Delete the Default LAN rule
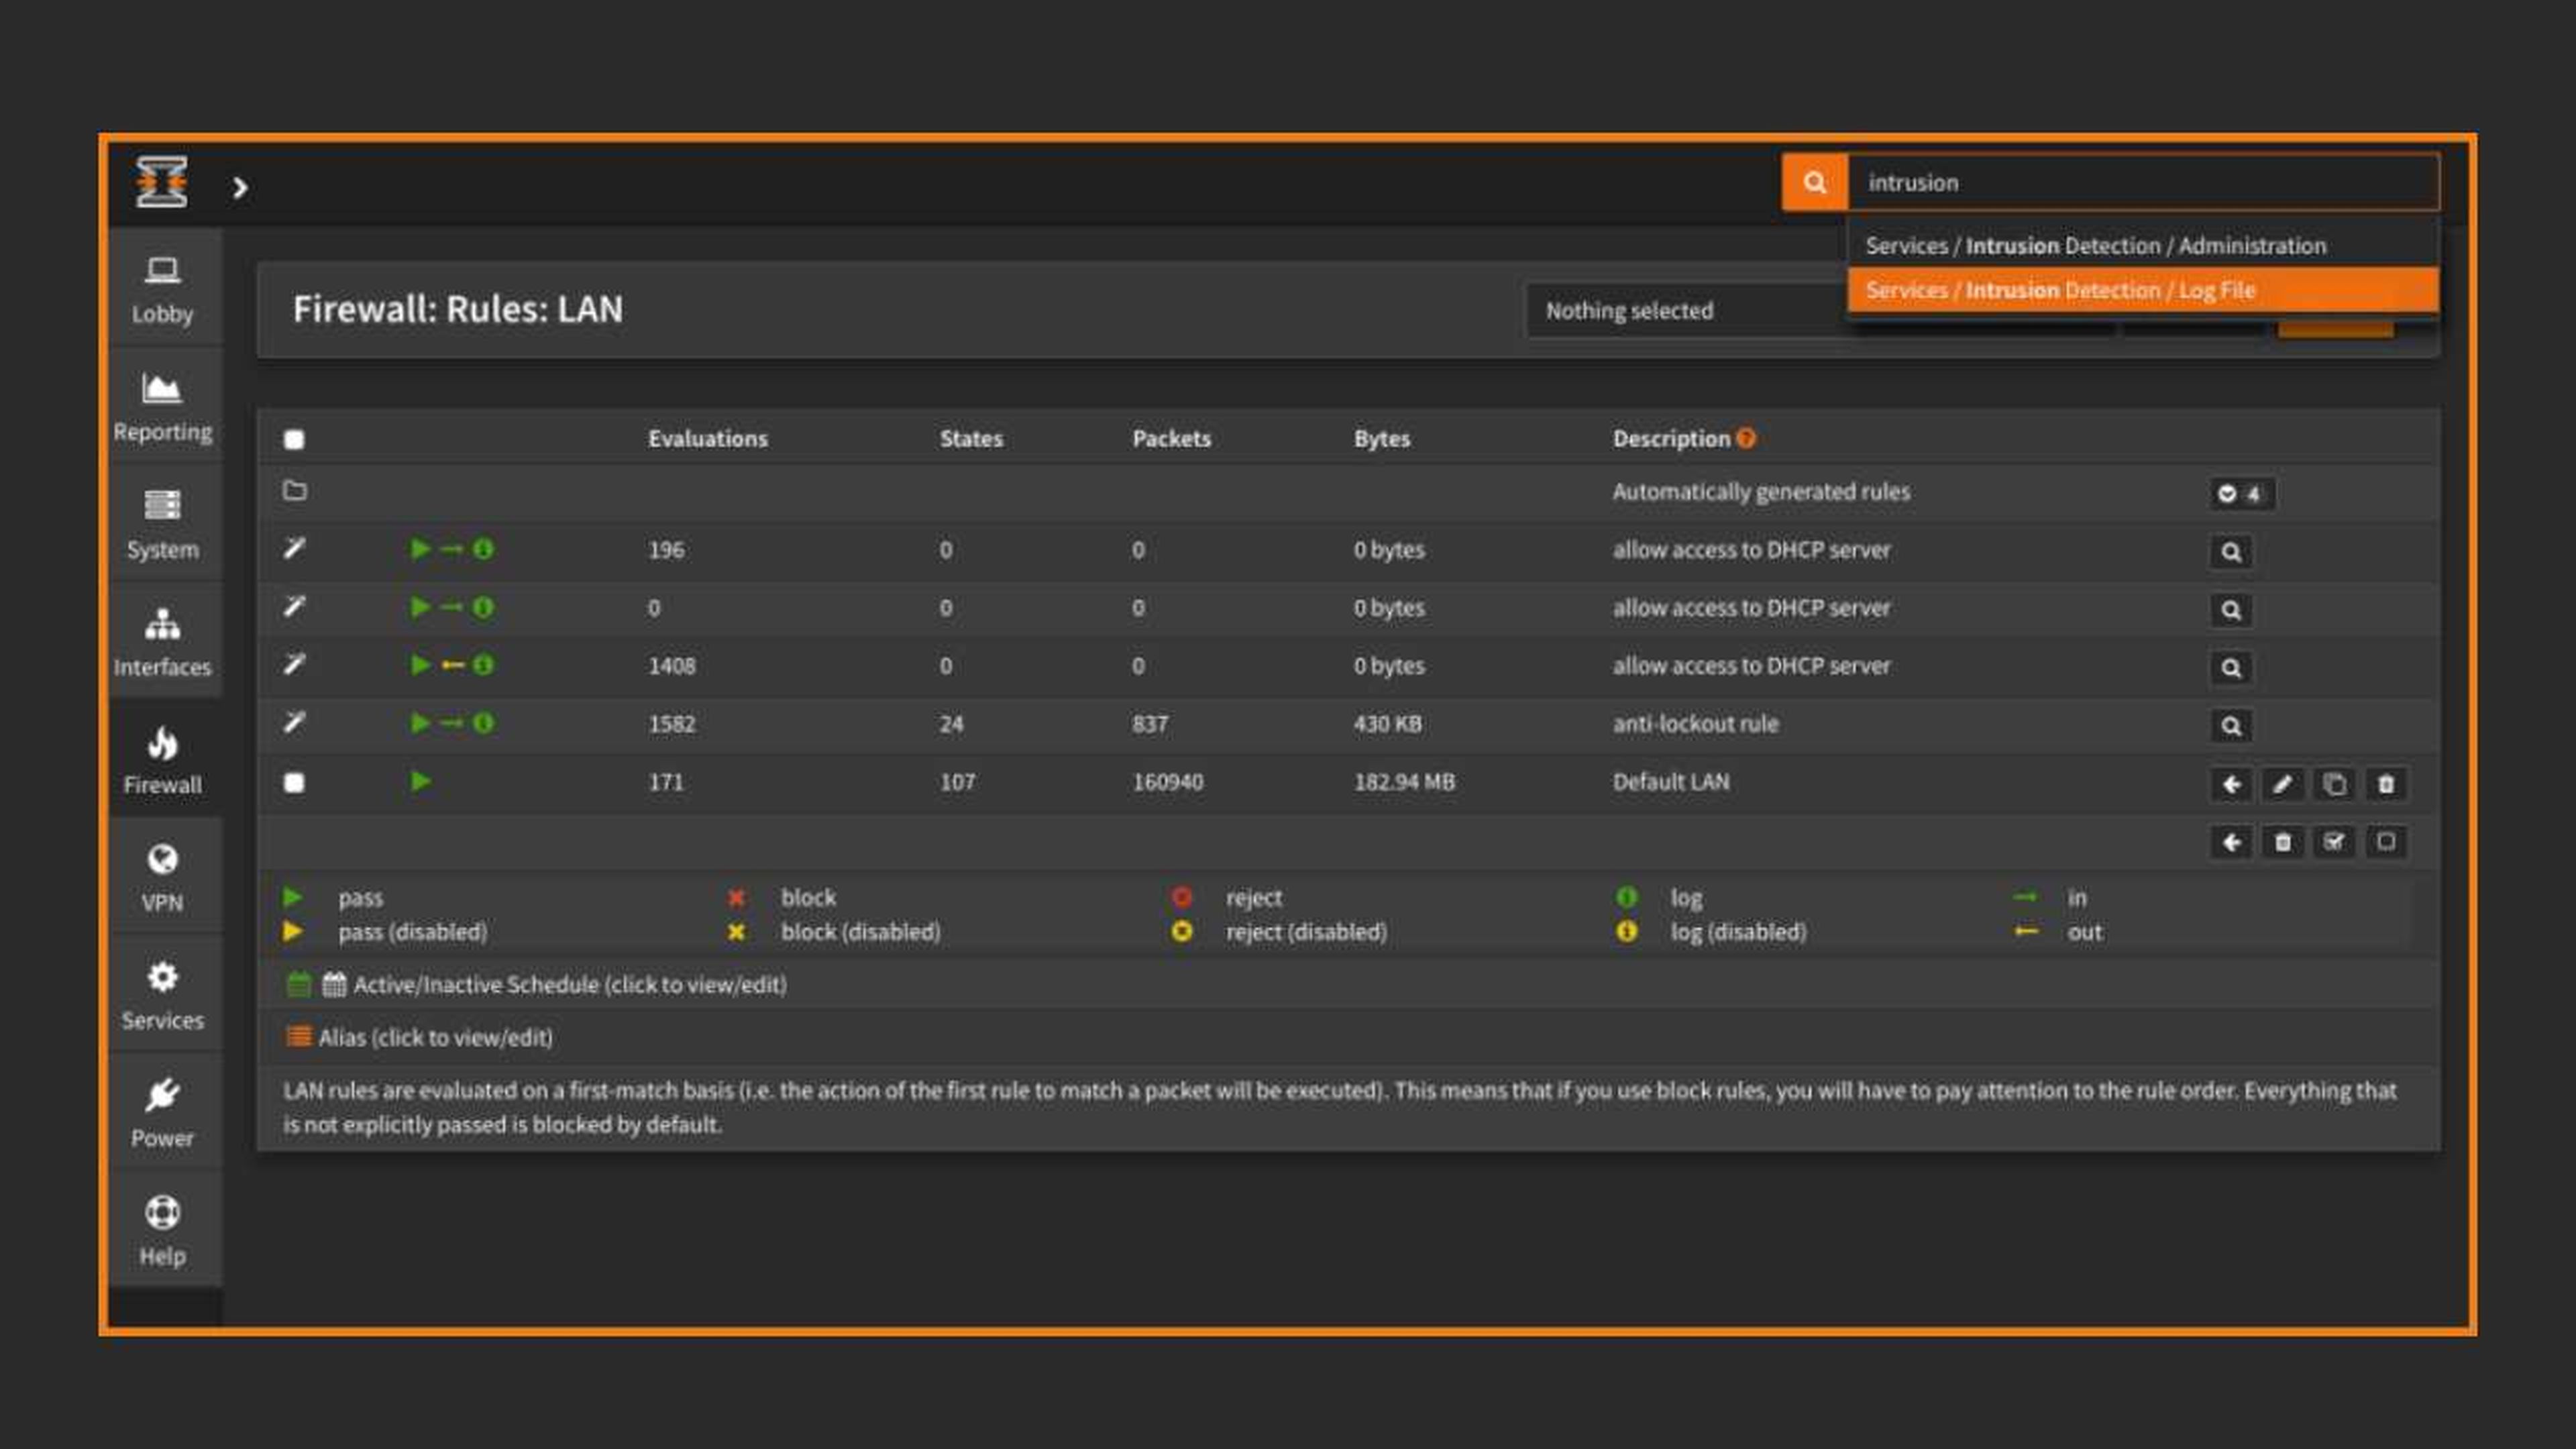 coord(2386,784)
